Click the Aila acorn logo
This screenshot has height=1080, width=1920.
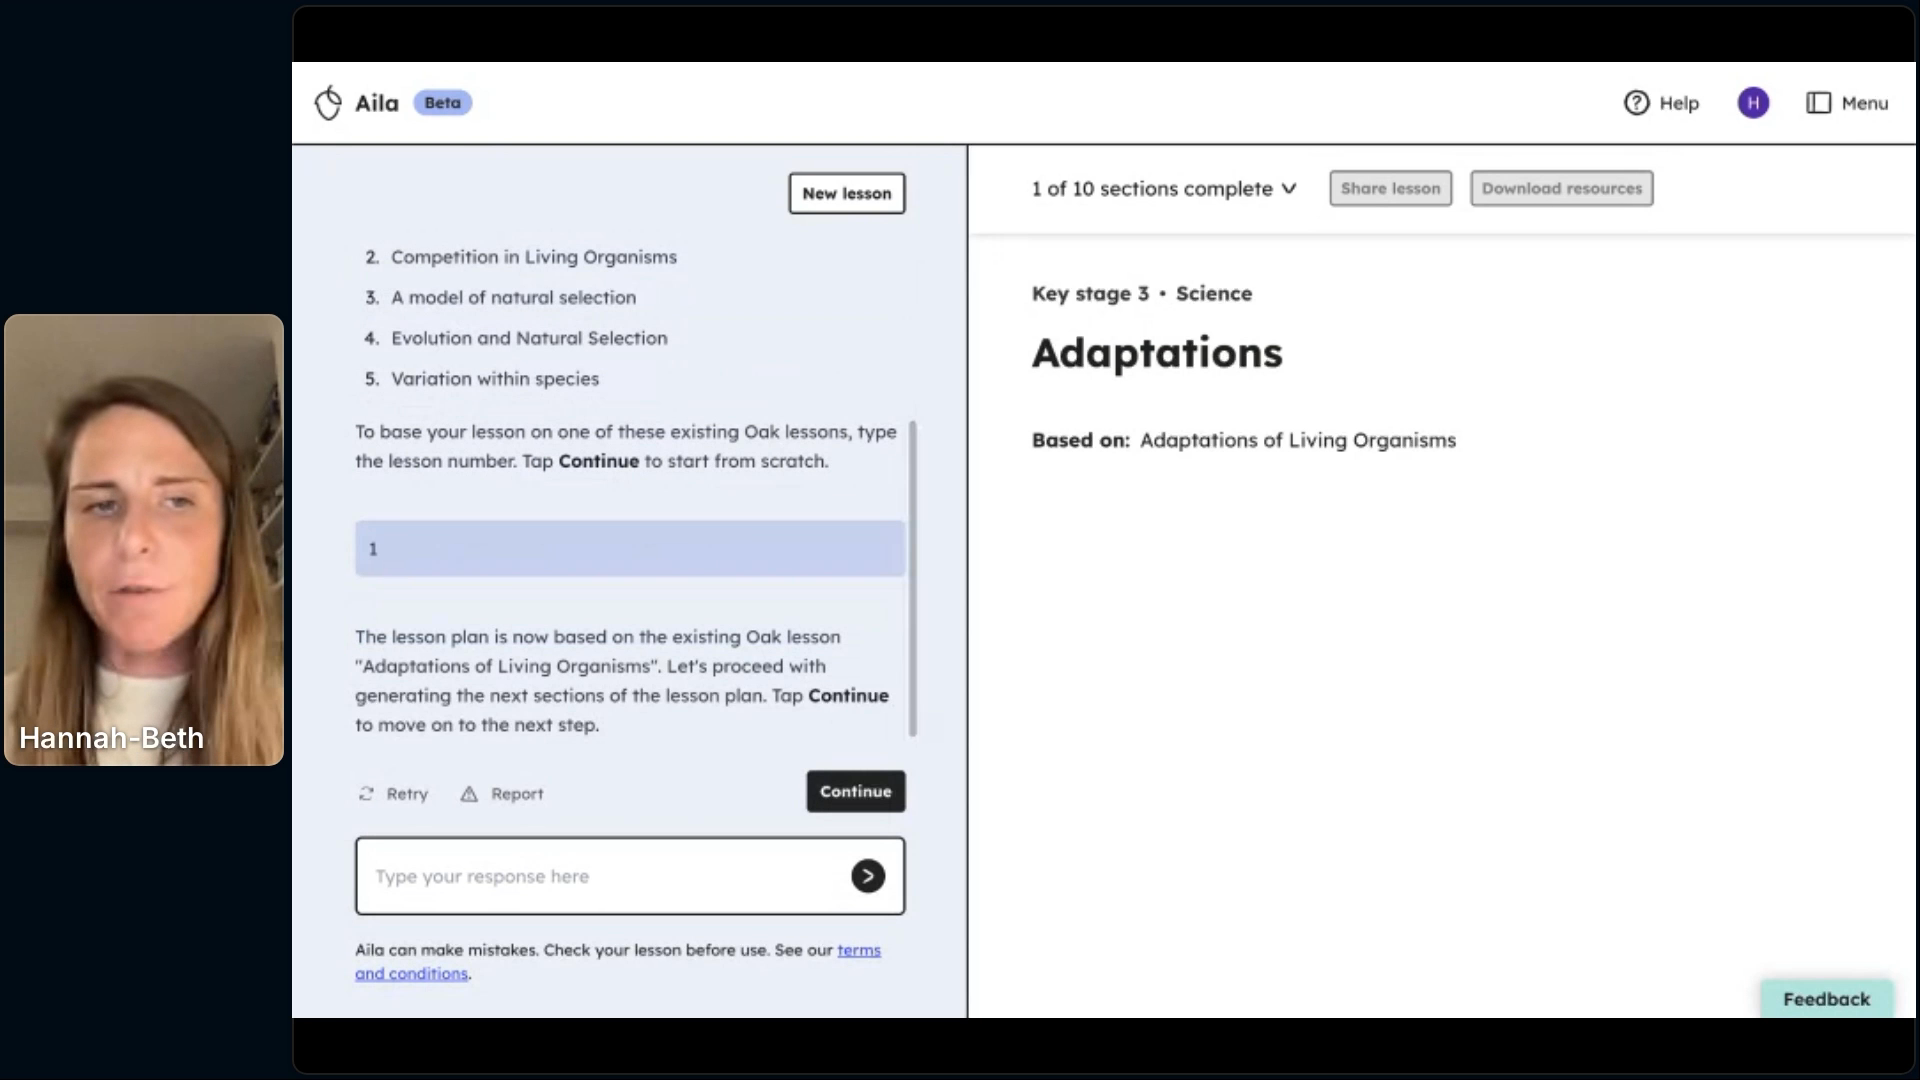coord(328,102)
